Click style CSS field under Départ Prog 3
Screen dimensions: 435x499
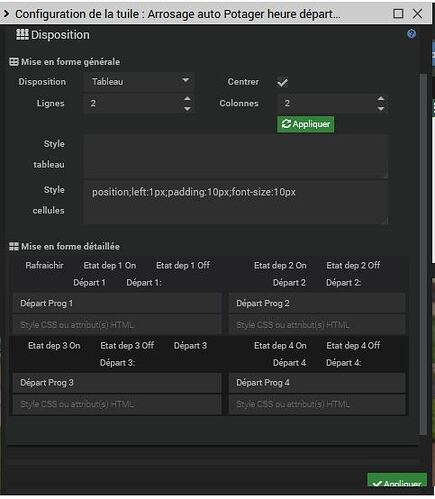pyautogui.click(x=117, y=404)
